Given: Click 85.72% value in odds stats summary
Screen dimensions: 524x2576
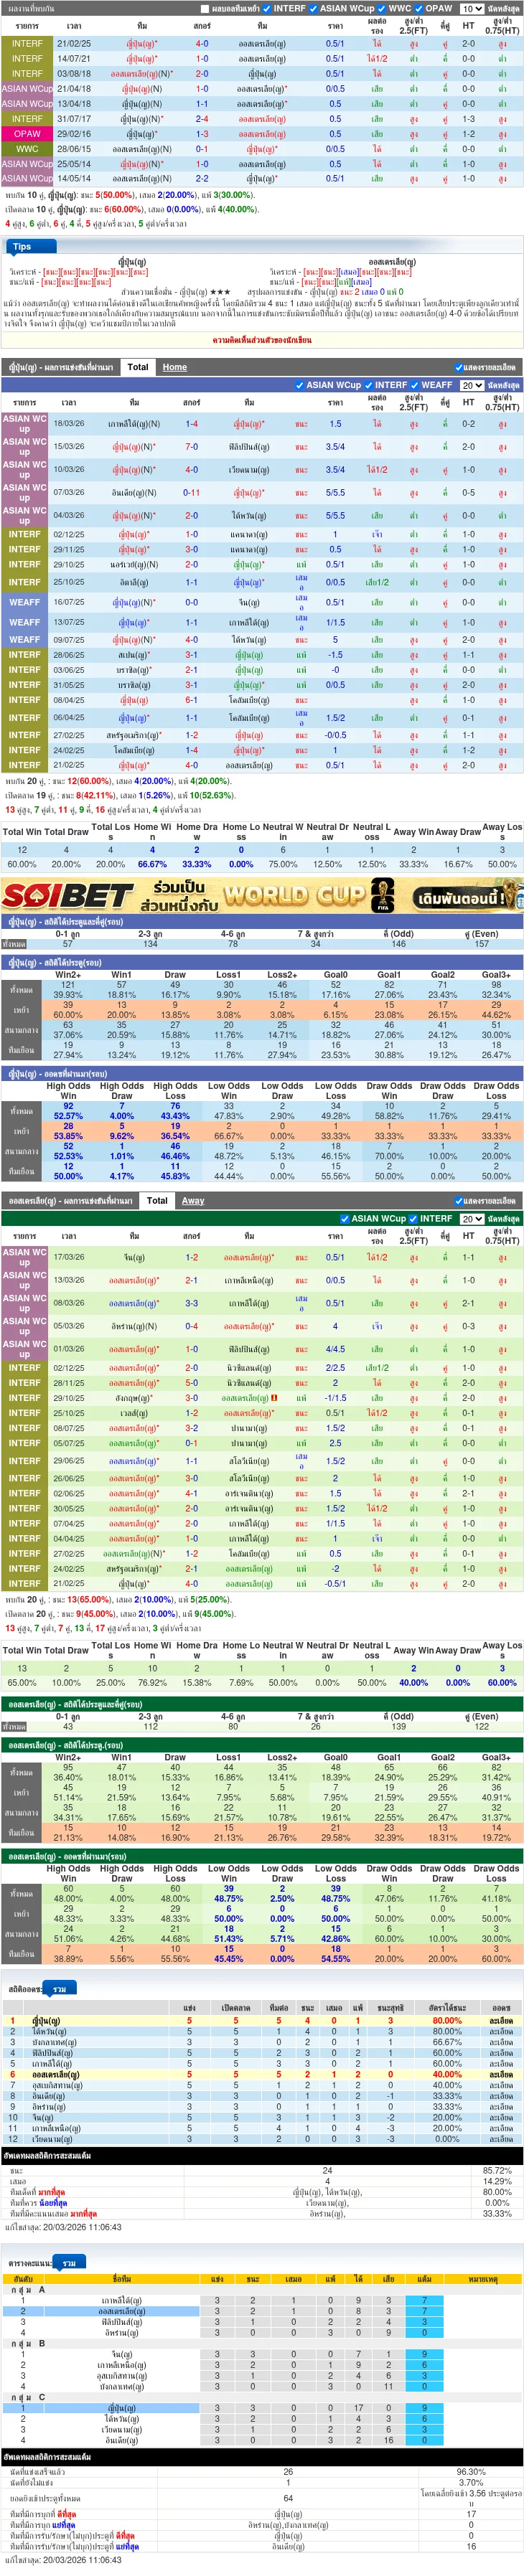Looking at the screenshot, I should (x=497, y=2171).
